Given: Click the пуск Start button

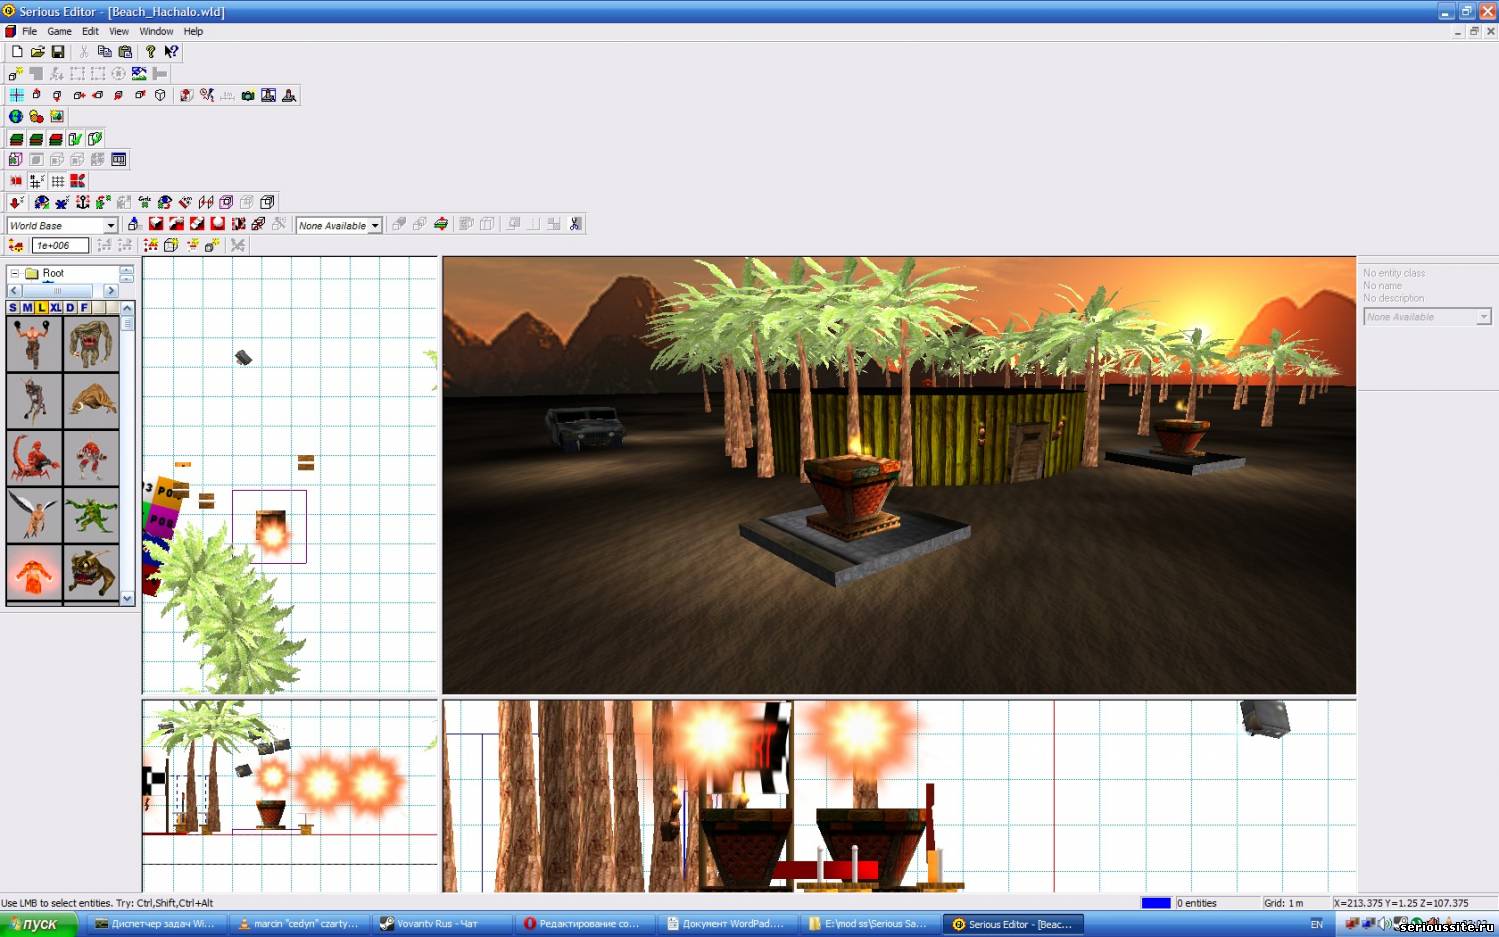Looking at the screenshot, I should (x=38, y=924).
